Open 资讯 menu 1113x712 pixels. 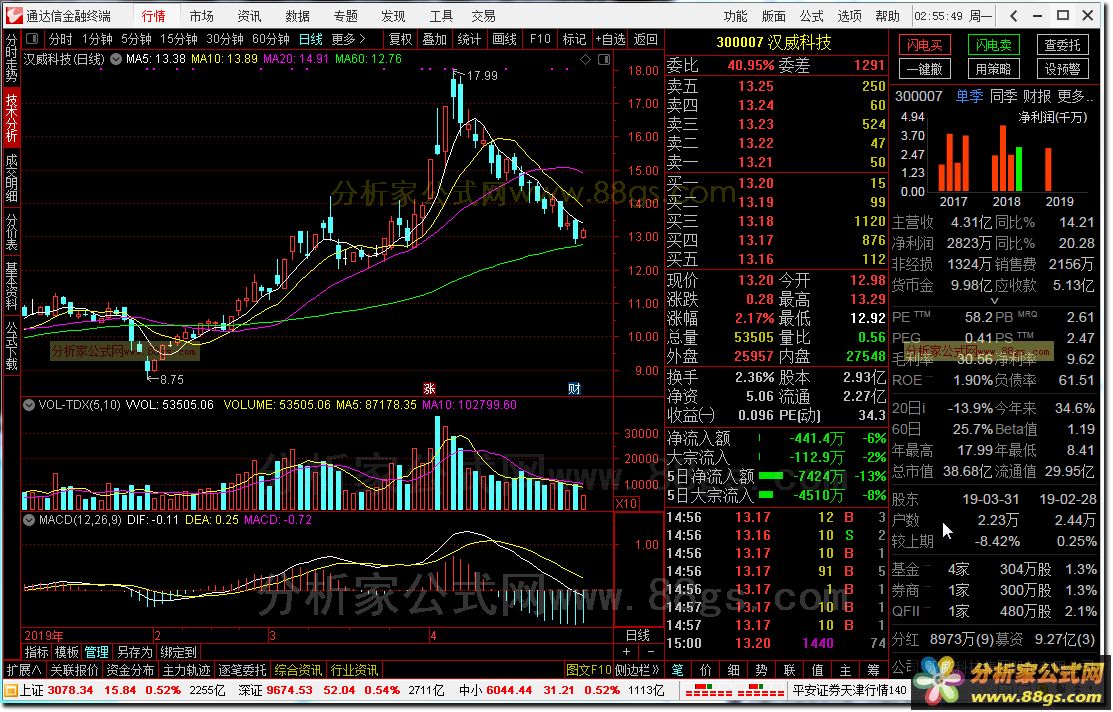(x=249, y=16)
